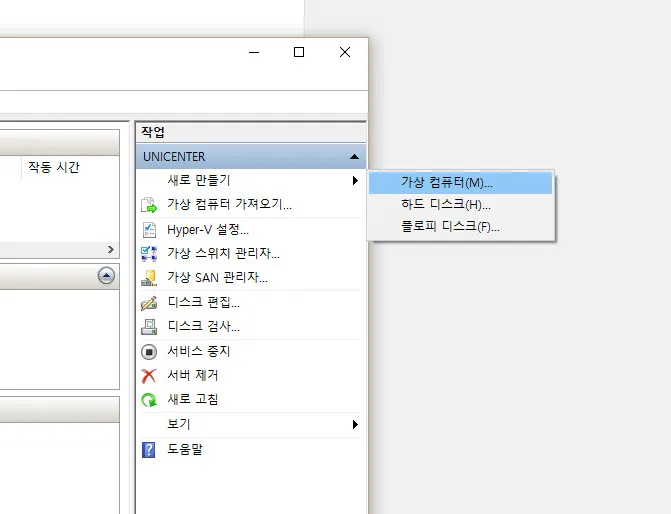
Task: Open 가상 SAN 관리자... action
Action: (x=217, y=278)
